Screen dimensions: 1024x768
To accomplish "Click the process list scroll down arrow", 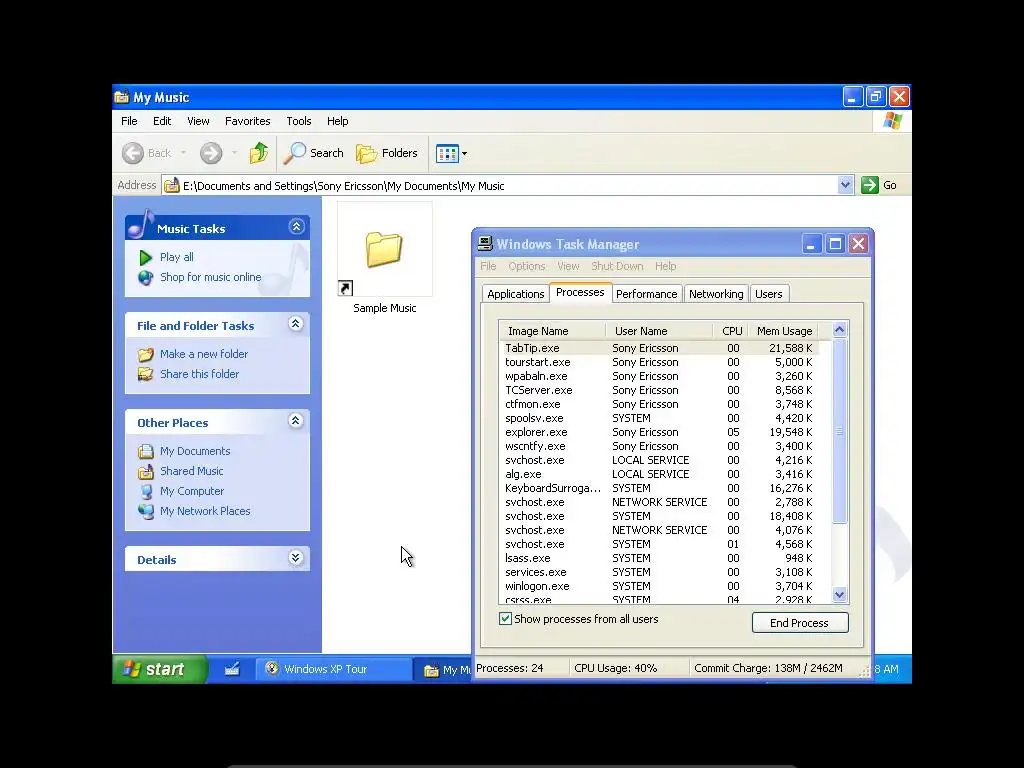I will coord(840,594).
